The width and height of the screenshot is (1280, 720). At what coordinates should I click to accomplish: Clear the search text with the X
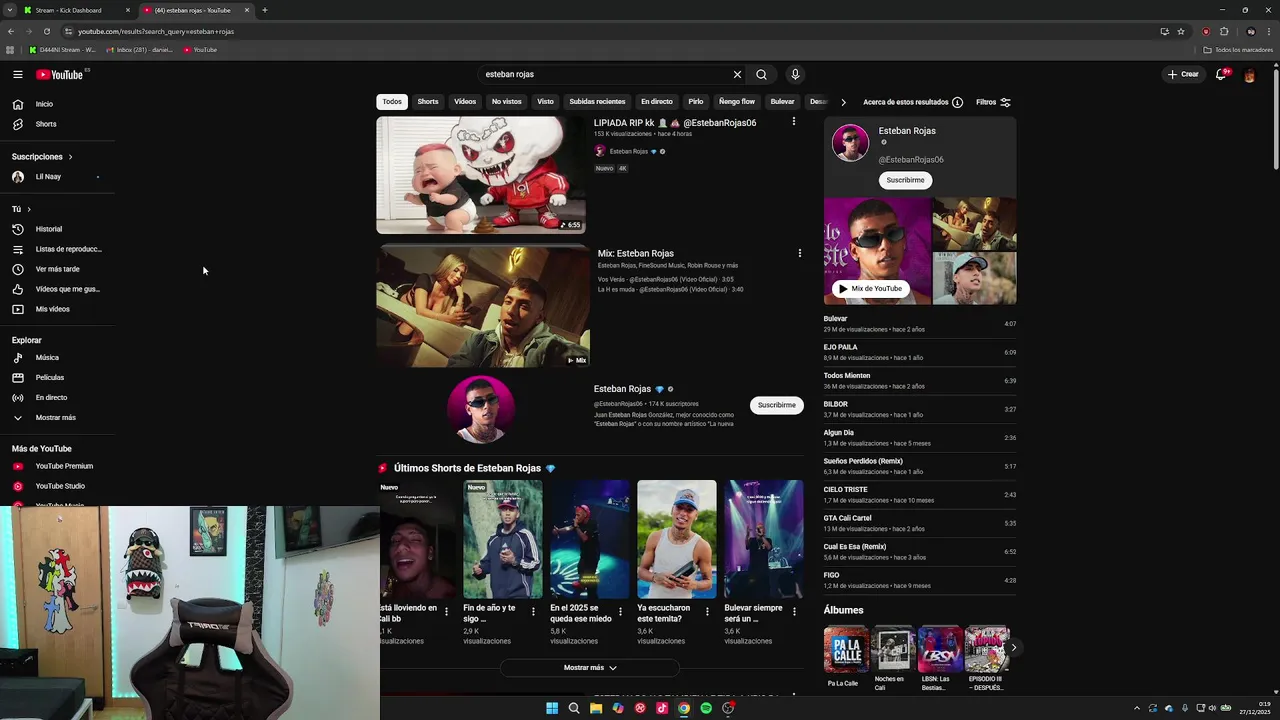click(x=737, y=74)
